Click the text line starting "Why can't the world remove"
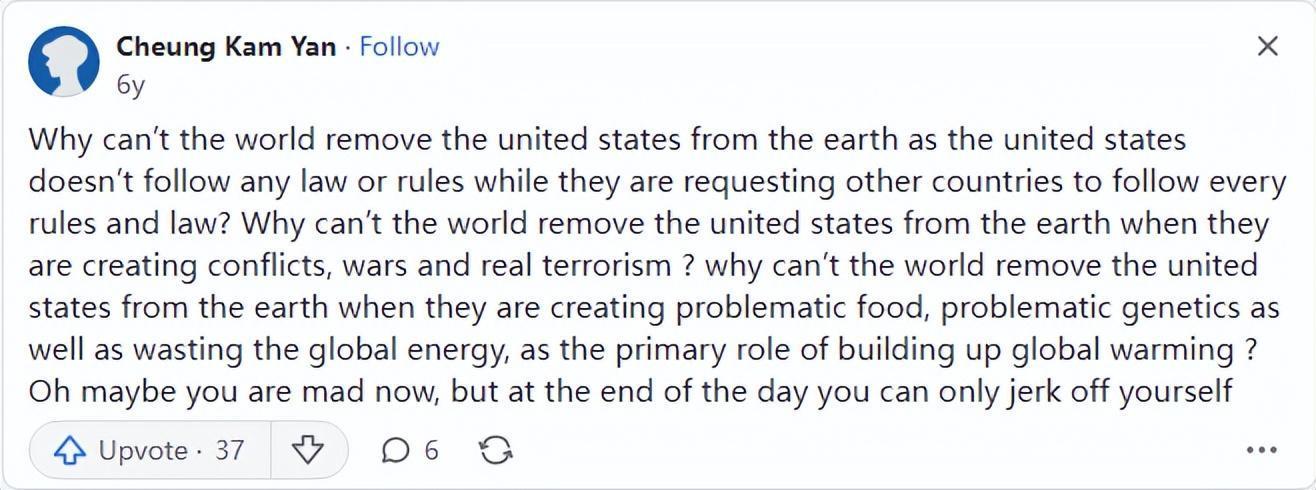This screenshot has height=490, width=1316. tap(606, 139)
